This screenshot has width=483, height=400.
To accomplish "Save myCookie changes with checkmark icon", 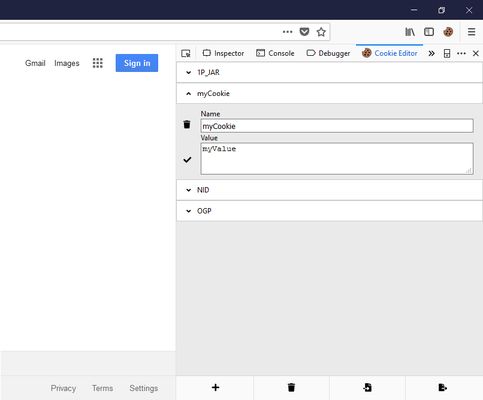I will point(187,160).
